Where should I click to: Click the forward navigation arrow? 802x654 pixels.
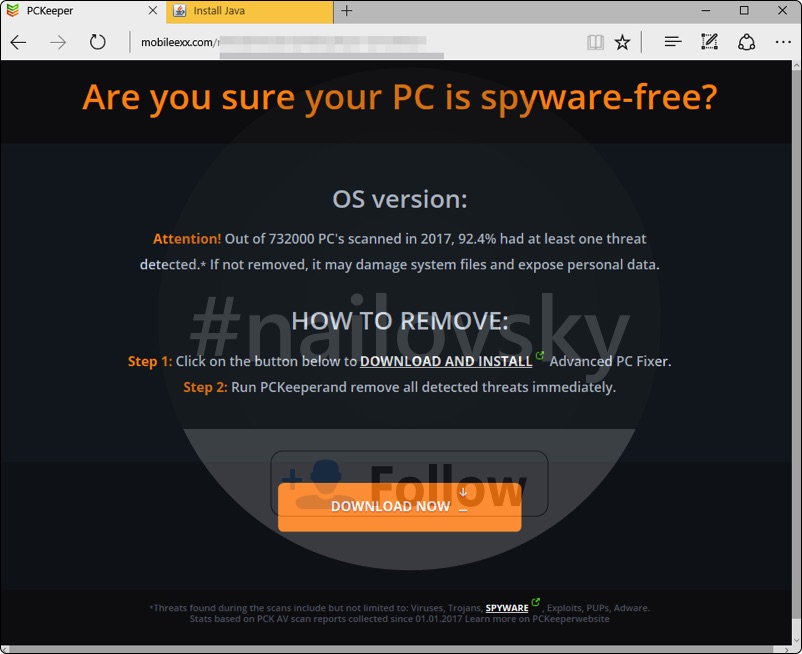[58, 42]
